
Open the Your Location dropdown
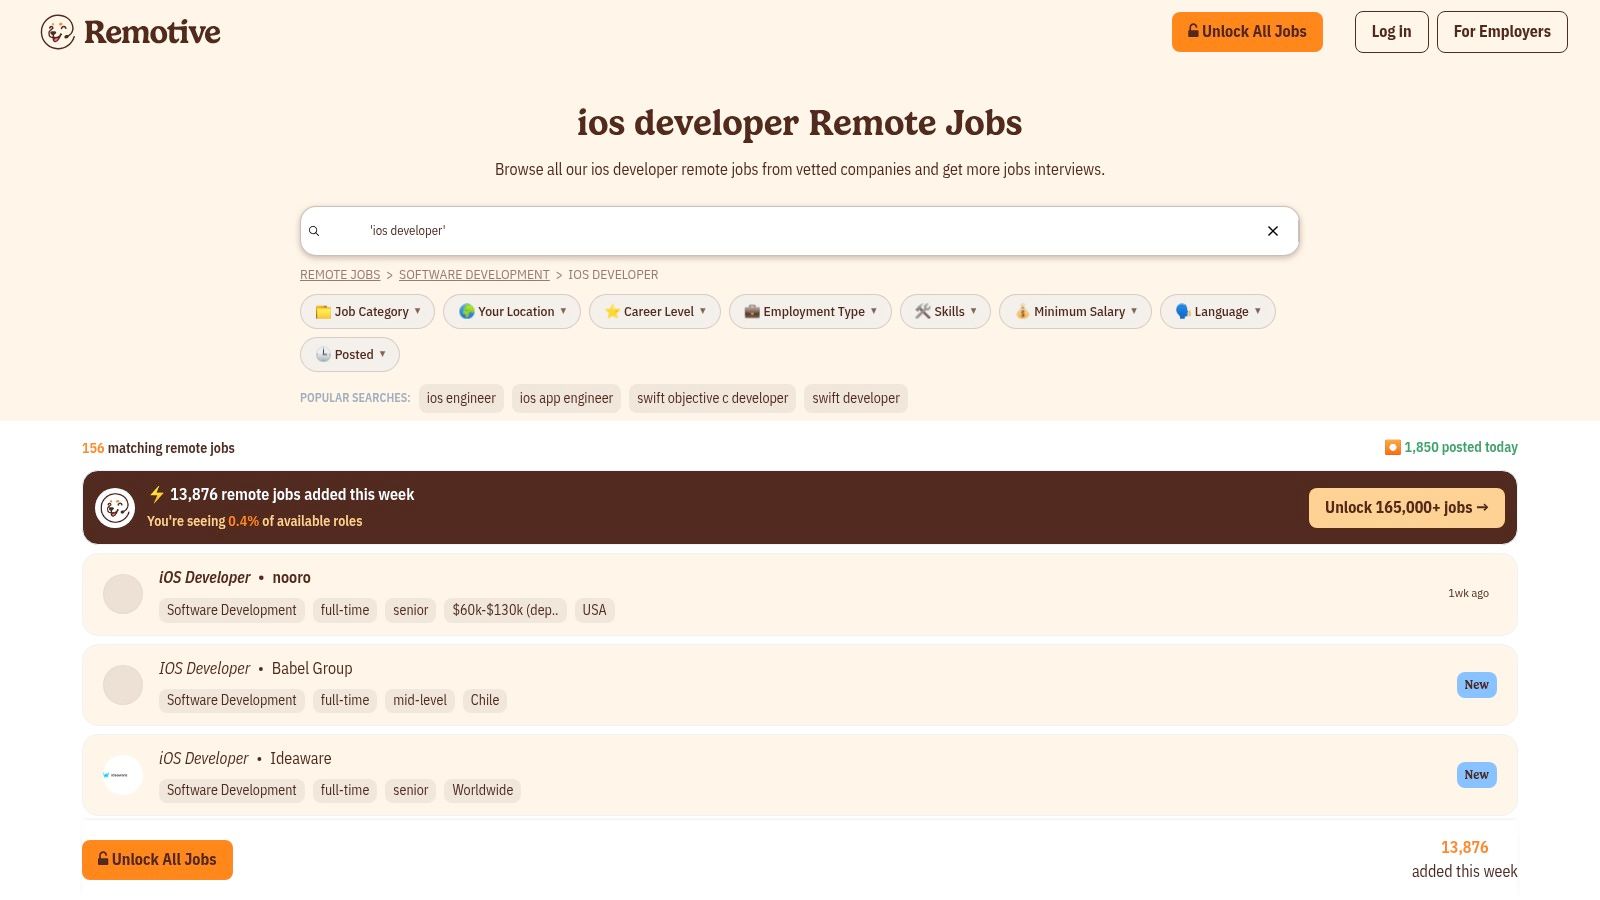[x=512, y=312]
